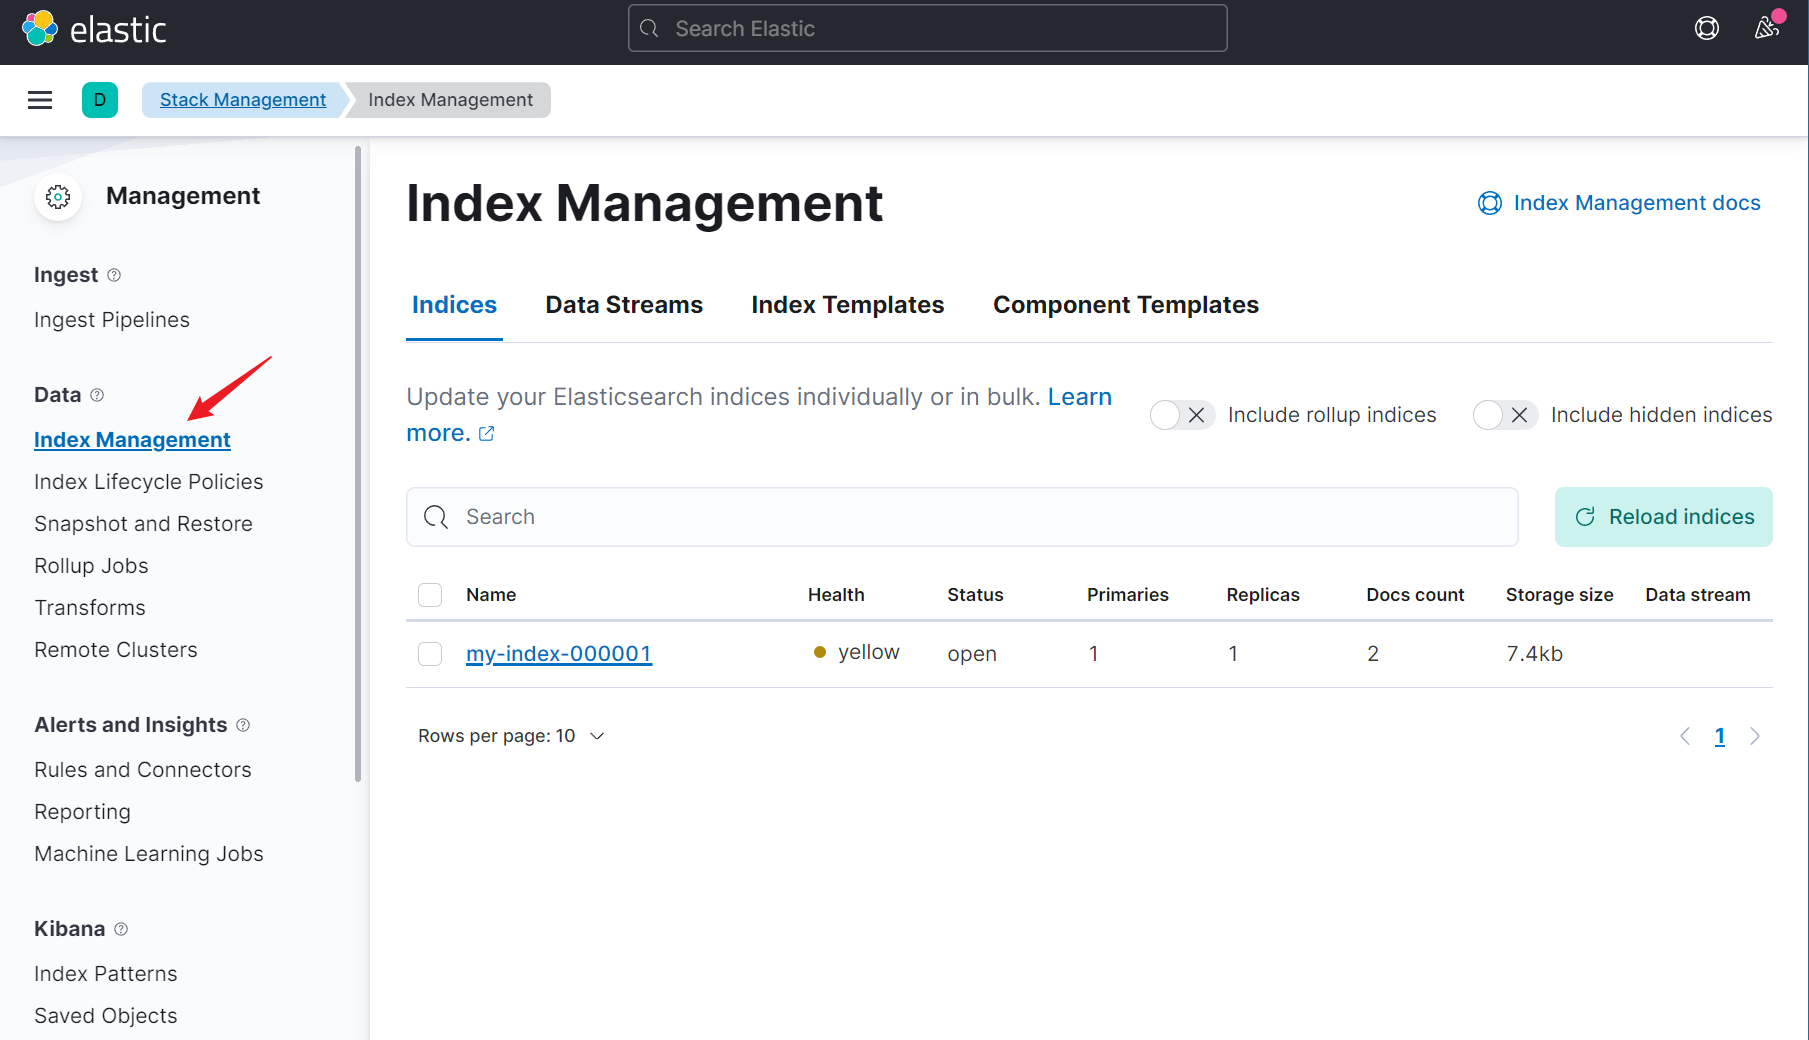Open Ingest Pipelines in sidebar
This screenshot has width=1809, height=1040.
[112, 320]
